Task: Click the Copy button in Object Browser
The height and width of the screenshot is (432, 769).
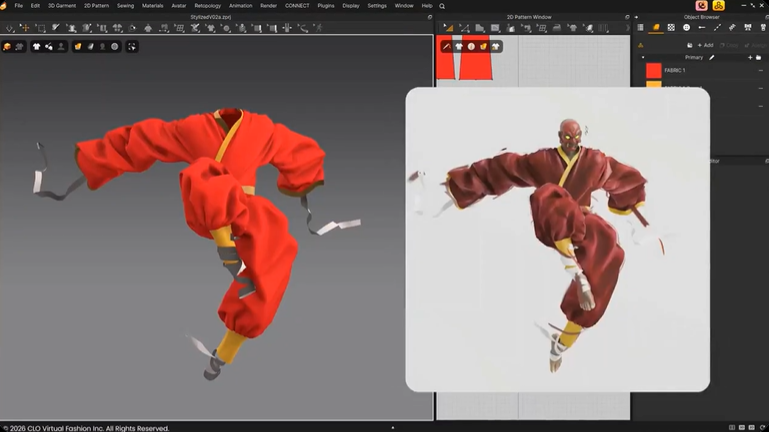Action: [729, 45]
